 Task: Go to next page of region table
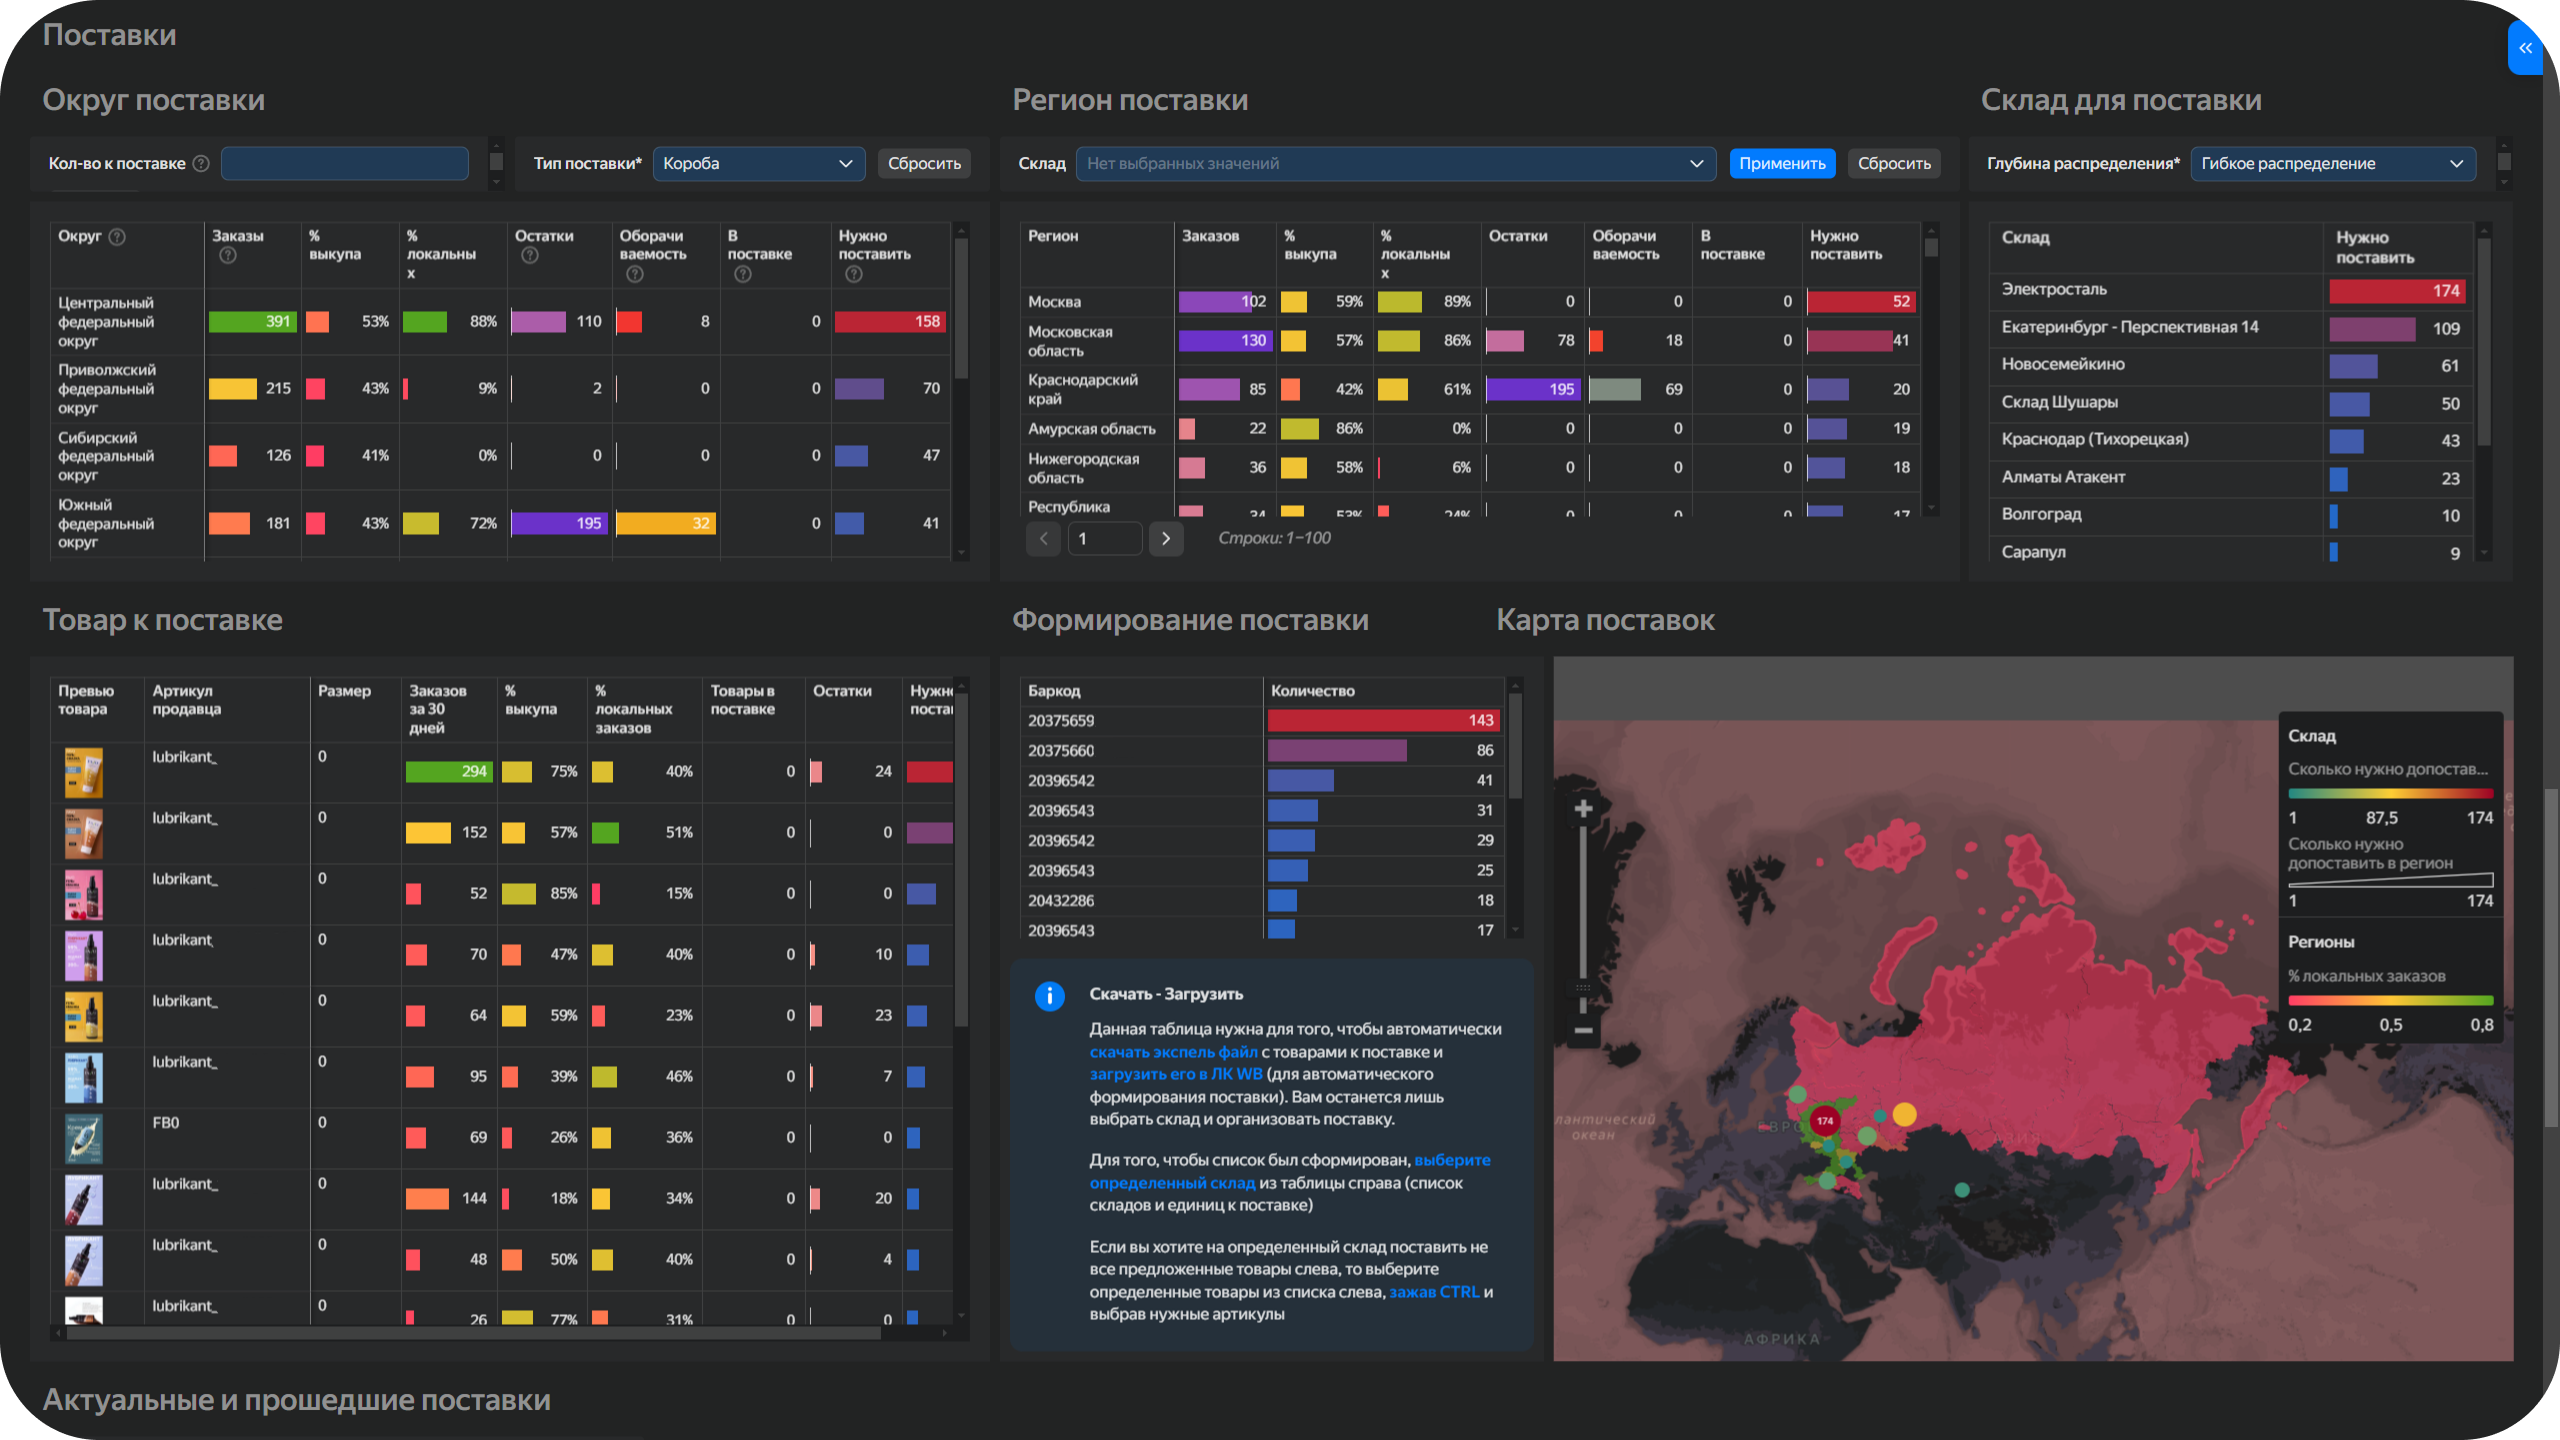point(1165,539)
